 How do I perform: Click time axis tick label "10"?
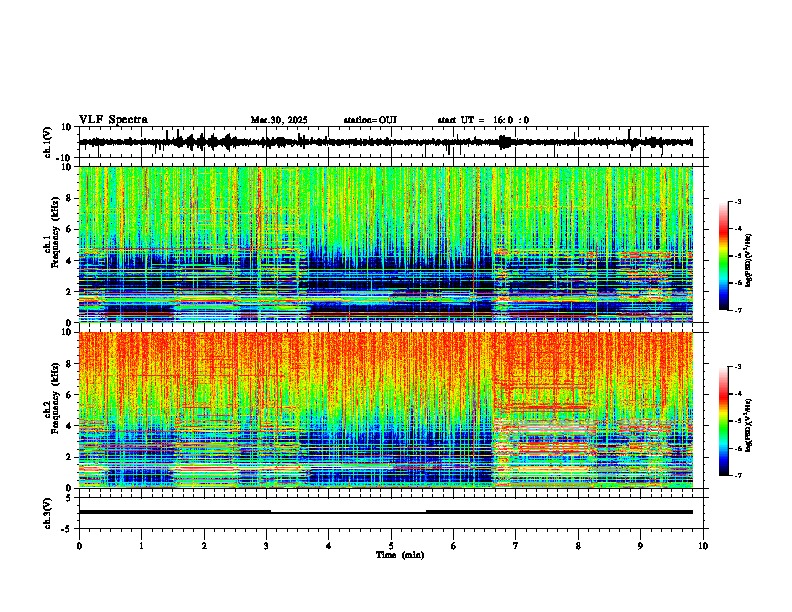[x=703, y=546]
